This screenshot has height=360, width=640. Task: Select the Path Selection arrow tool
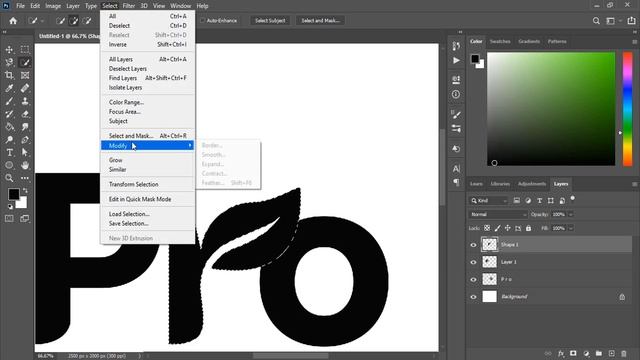[x=25, y=152]
